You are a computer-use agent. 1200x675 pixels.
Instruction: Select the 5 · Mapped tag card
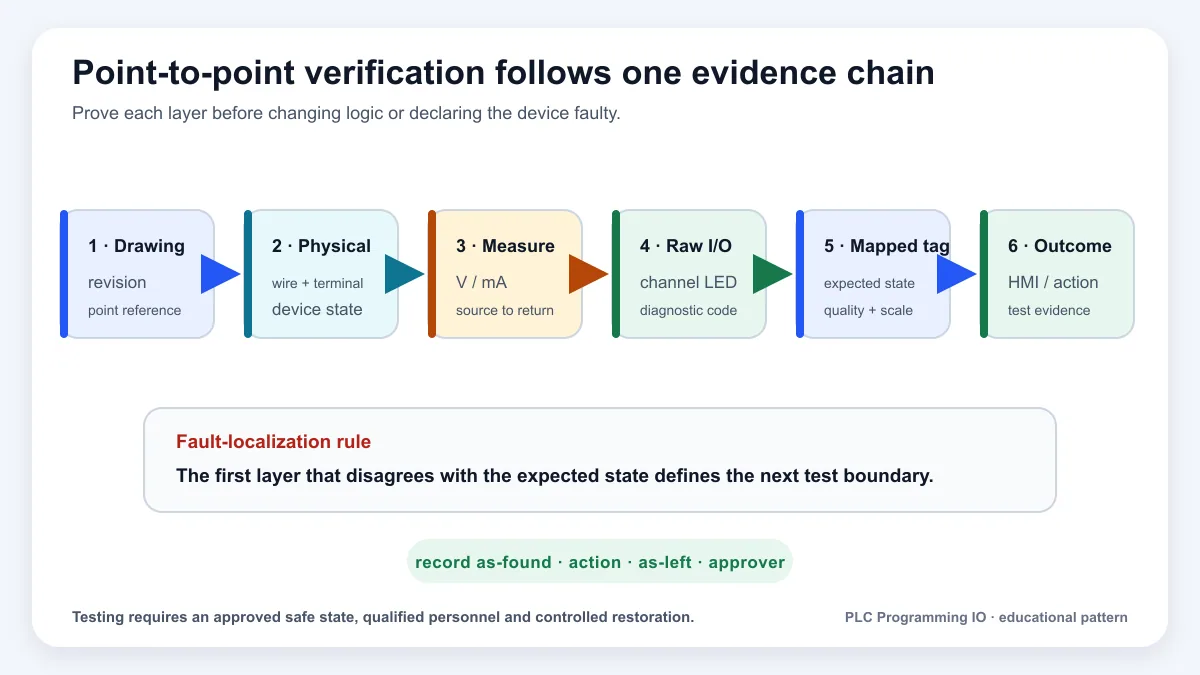(874, 274)
